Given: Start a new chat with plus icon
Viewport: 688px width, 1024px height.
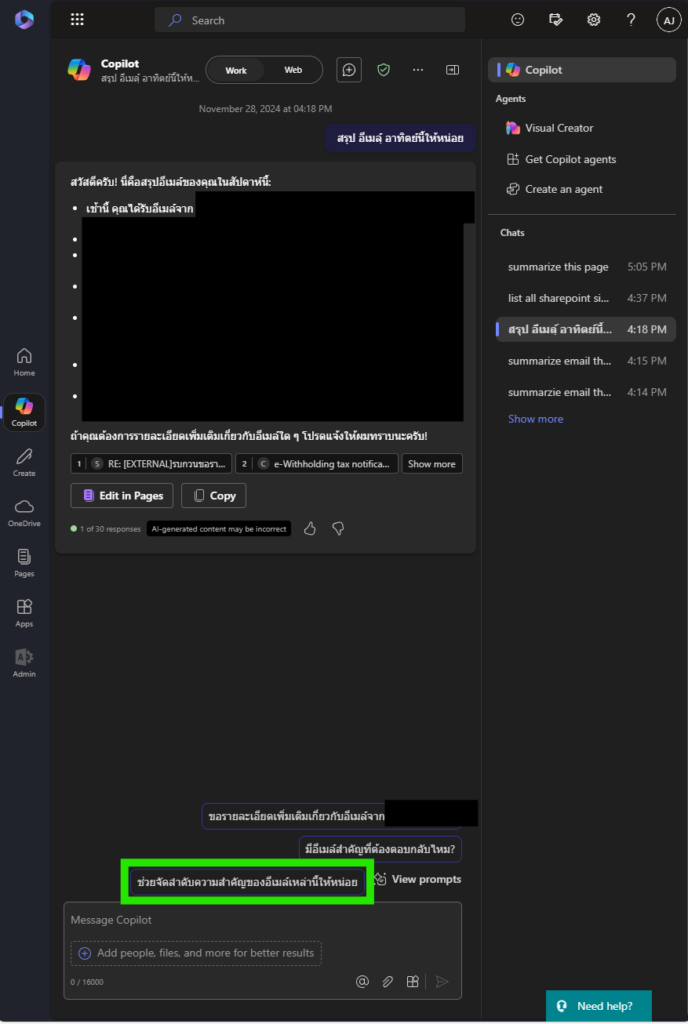Looking at the screenshot, I should (x=349, y=70).
